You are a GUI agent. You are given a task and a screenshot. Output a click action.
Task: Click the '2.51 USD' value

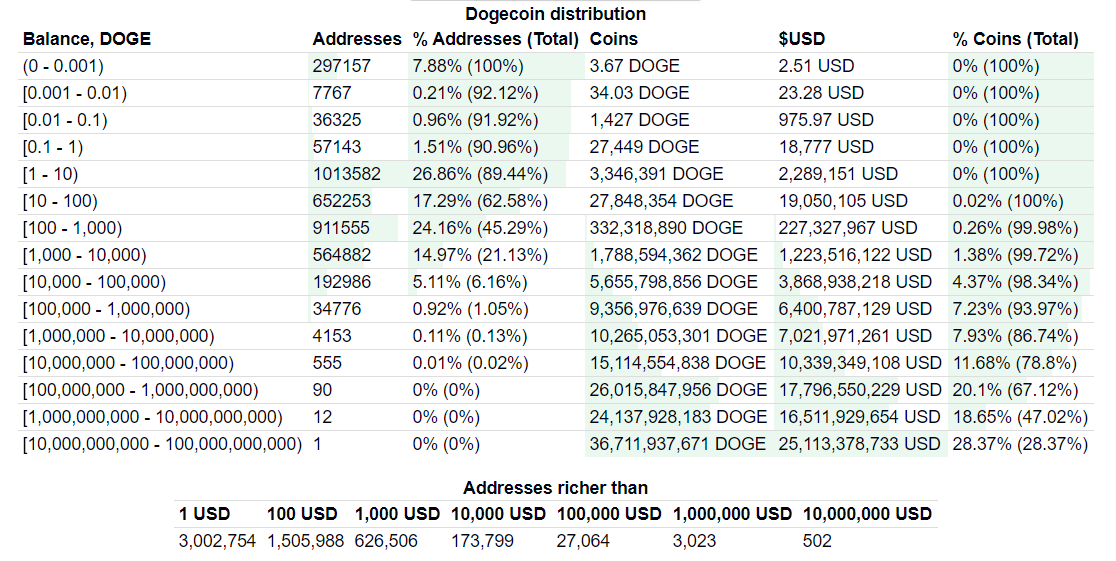click(x=816, y=66)
